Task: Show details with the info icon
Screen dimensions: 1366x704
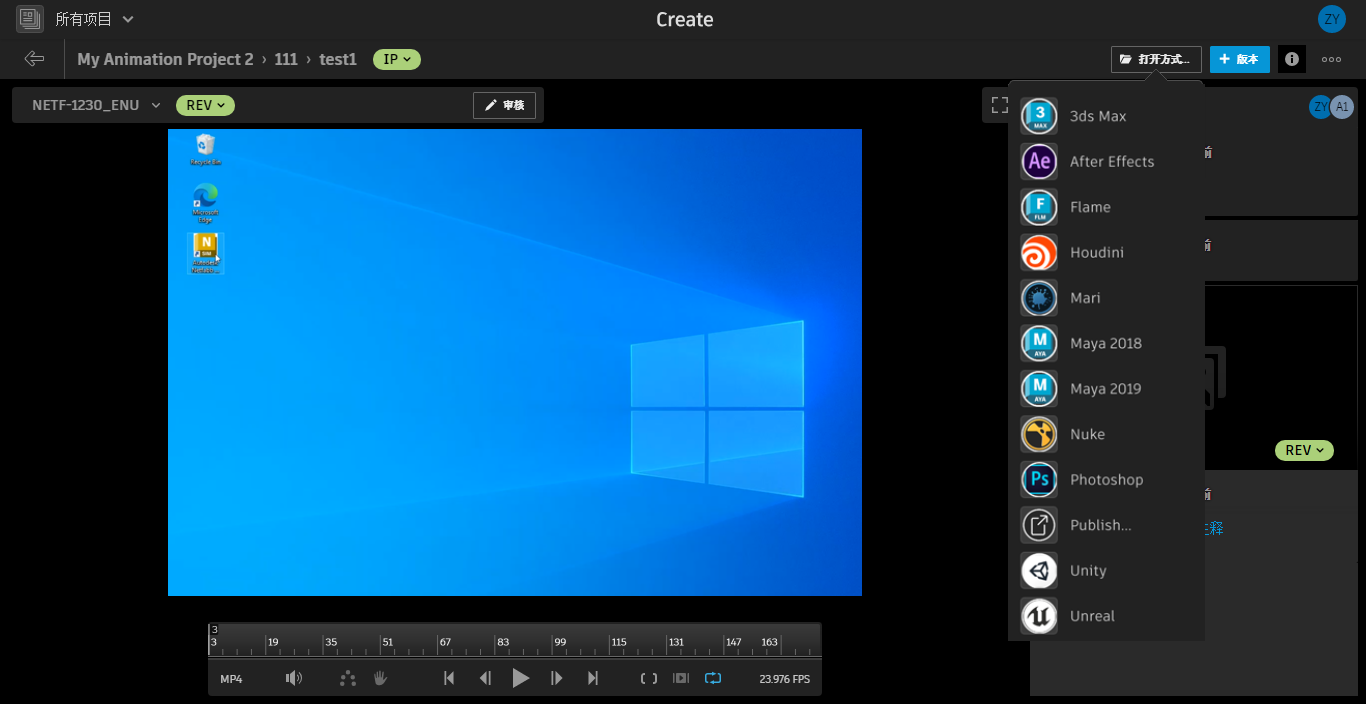Action: (1292, 59)
